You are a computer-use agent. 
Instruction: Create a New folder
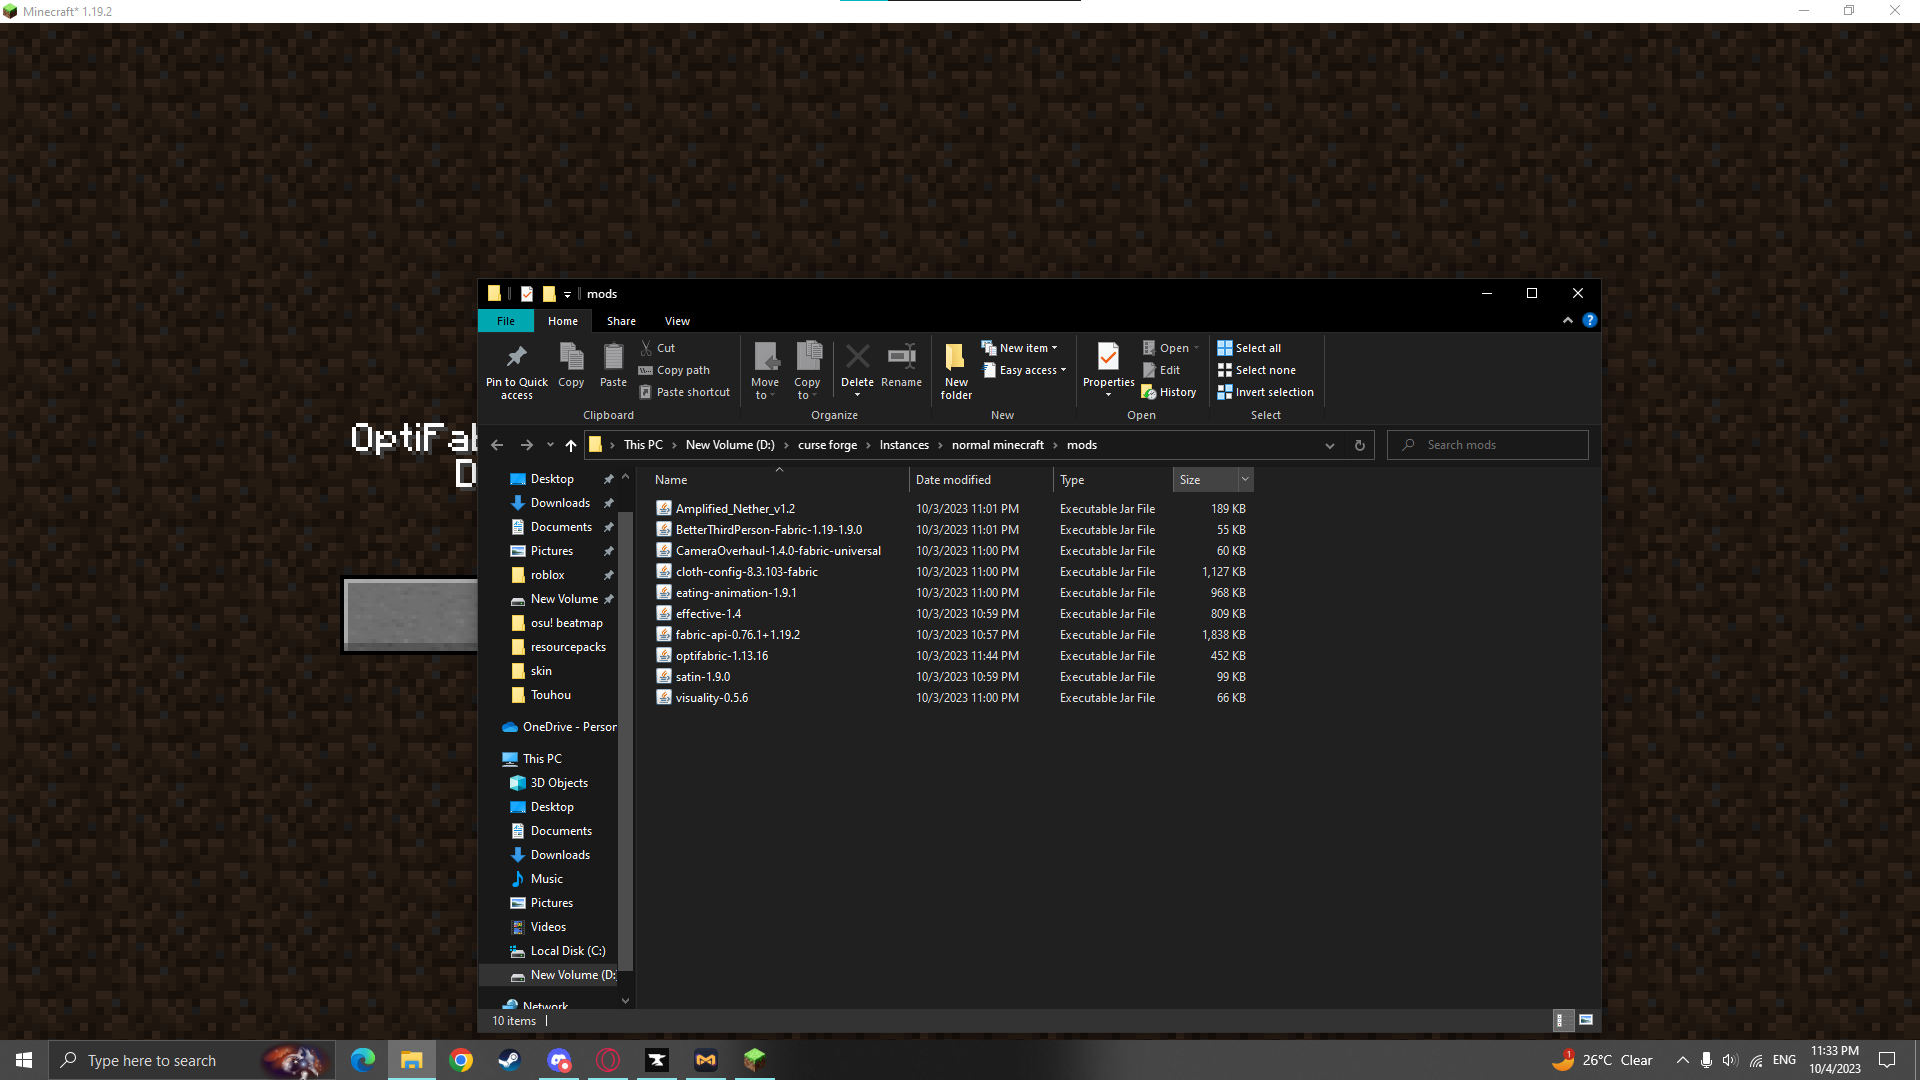955,369
